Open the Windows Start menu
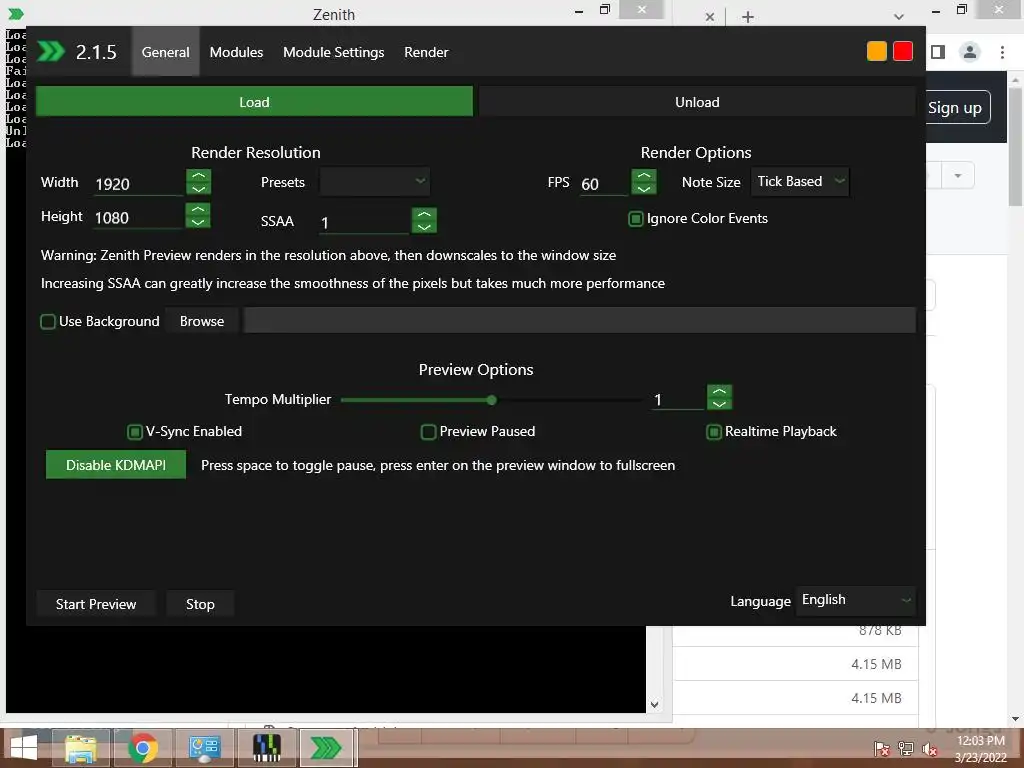Image resolution: width=1024 pixels, height=768 pixels. pos(24,748)
